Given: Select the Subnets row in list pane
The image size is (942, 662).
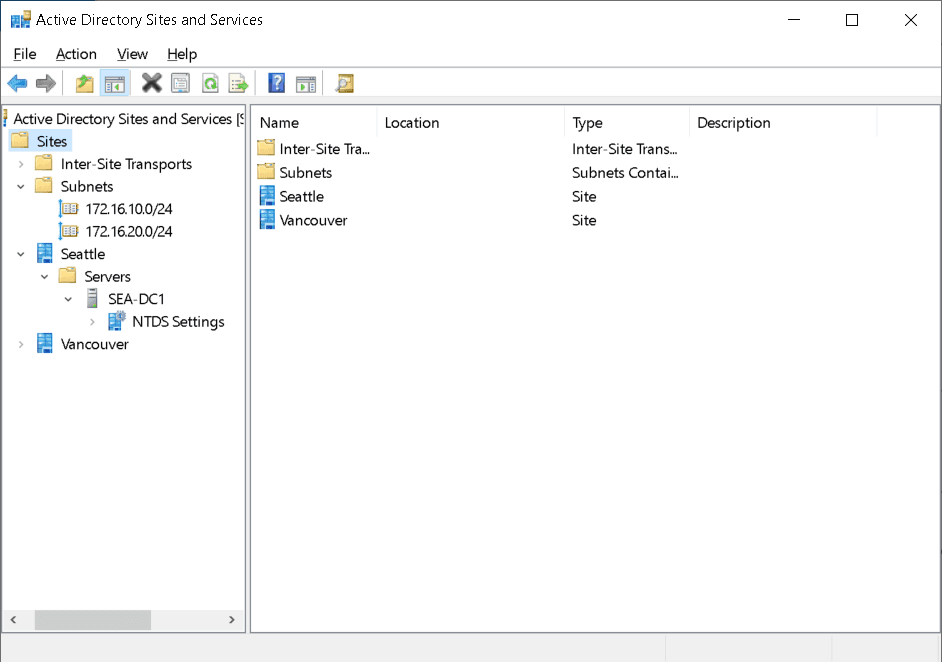Looking at the screenshot, I should (306, 172).
